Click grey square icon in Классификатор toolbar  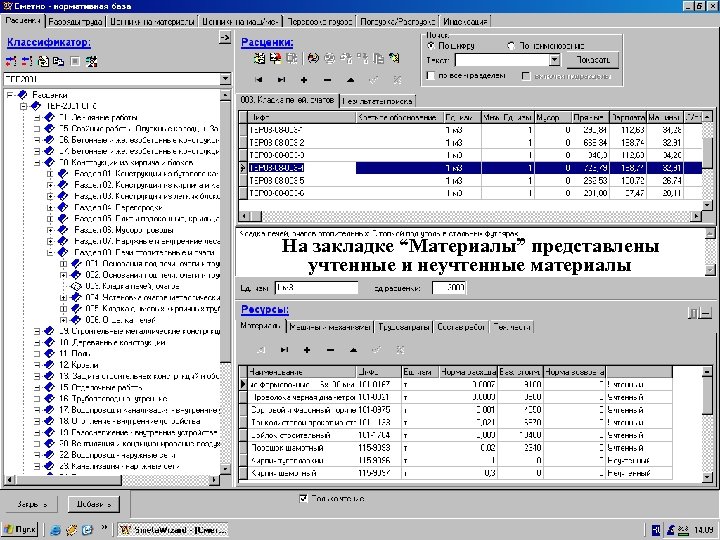point(75,61)
